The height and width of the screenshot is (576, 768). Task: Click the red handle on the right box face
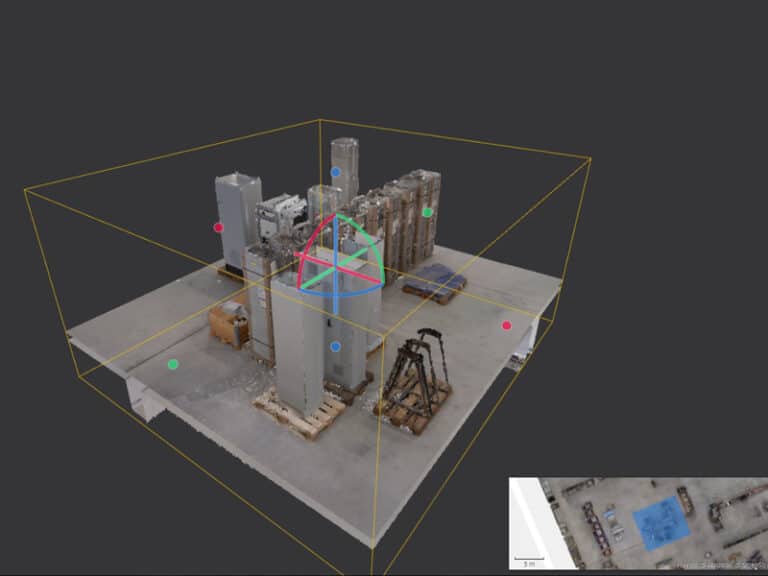507,325
